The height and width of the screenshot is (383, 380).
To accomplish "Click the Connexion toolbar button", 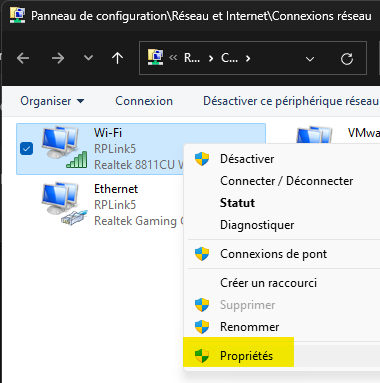I will (144, 101).
